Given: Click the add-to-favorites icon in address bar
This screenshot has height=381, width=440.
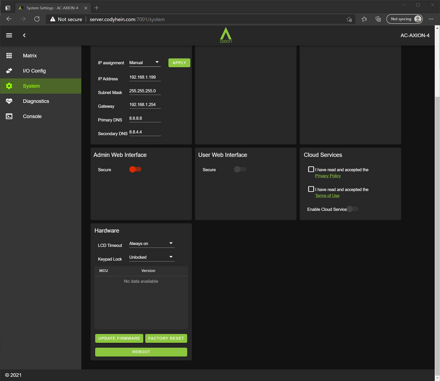Looking at the screenshot, I should [349, 19].
